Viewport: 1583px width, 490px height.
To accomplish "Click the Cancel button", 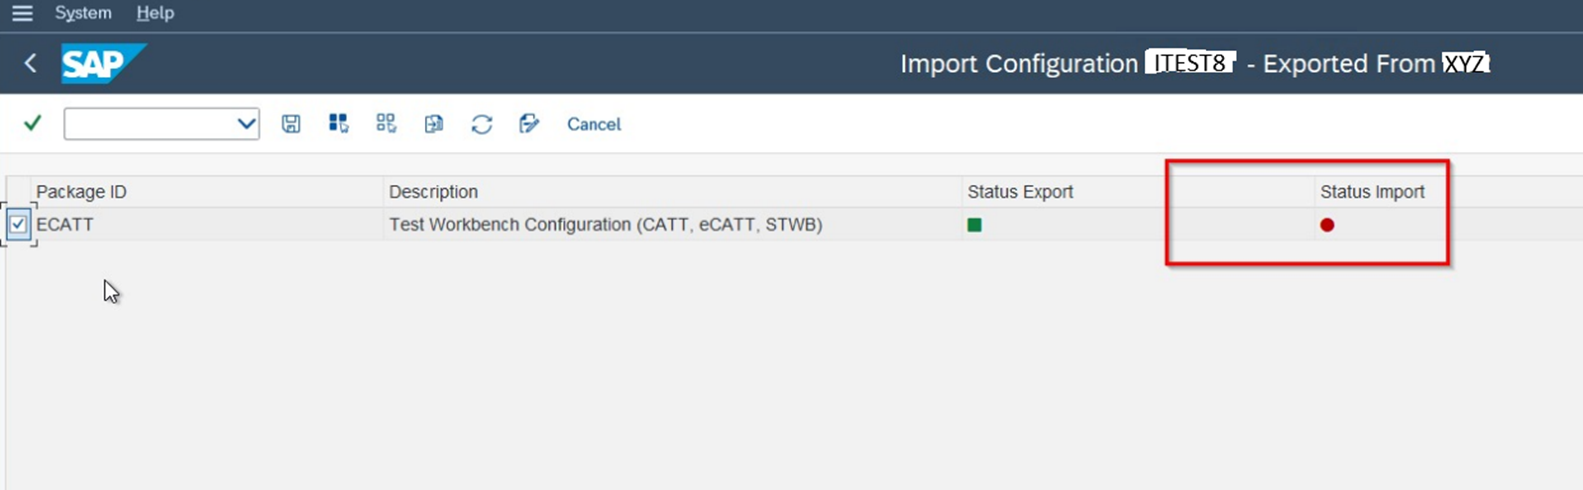I will (x=594, y=124).
